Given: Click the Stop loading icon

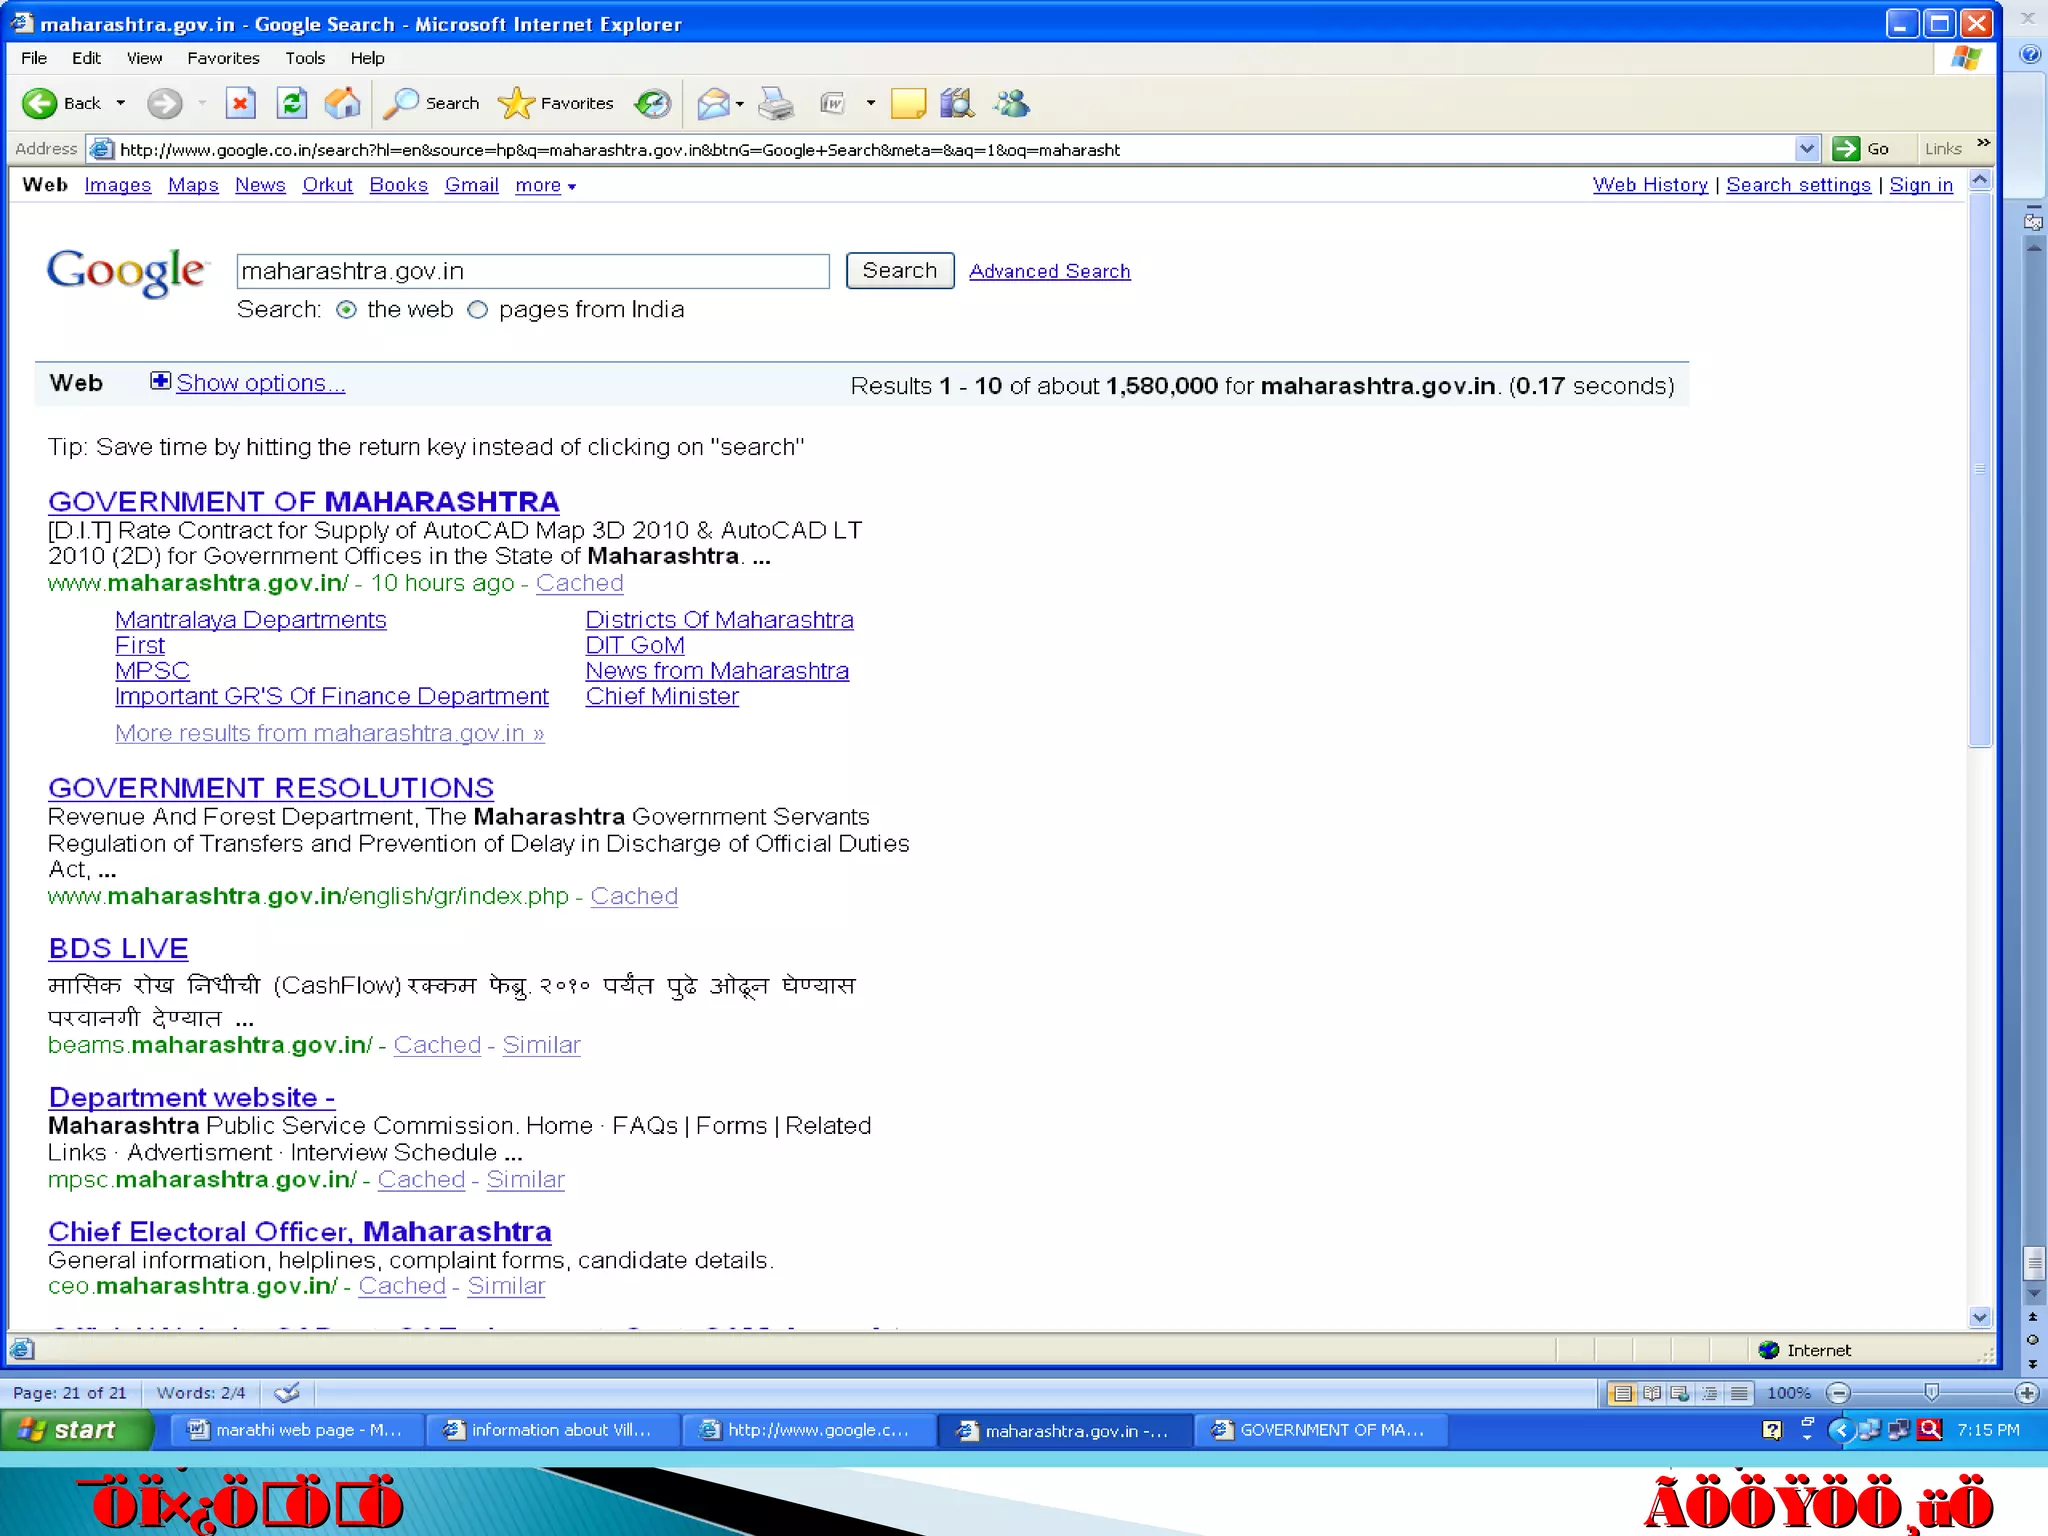Looking at the screenshot, I should pos(240,103).
